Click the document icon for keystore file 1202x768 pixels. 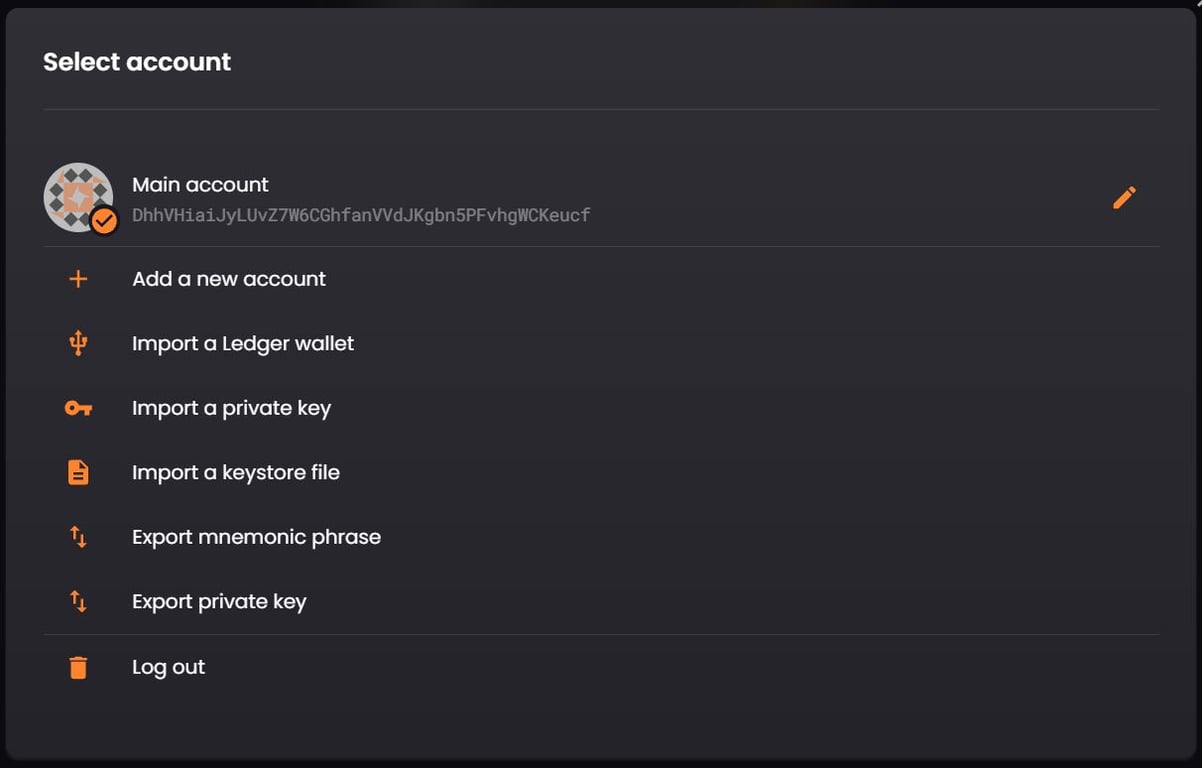[x=78, y=473]
